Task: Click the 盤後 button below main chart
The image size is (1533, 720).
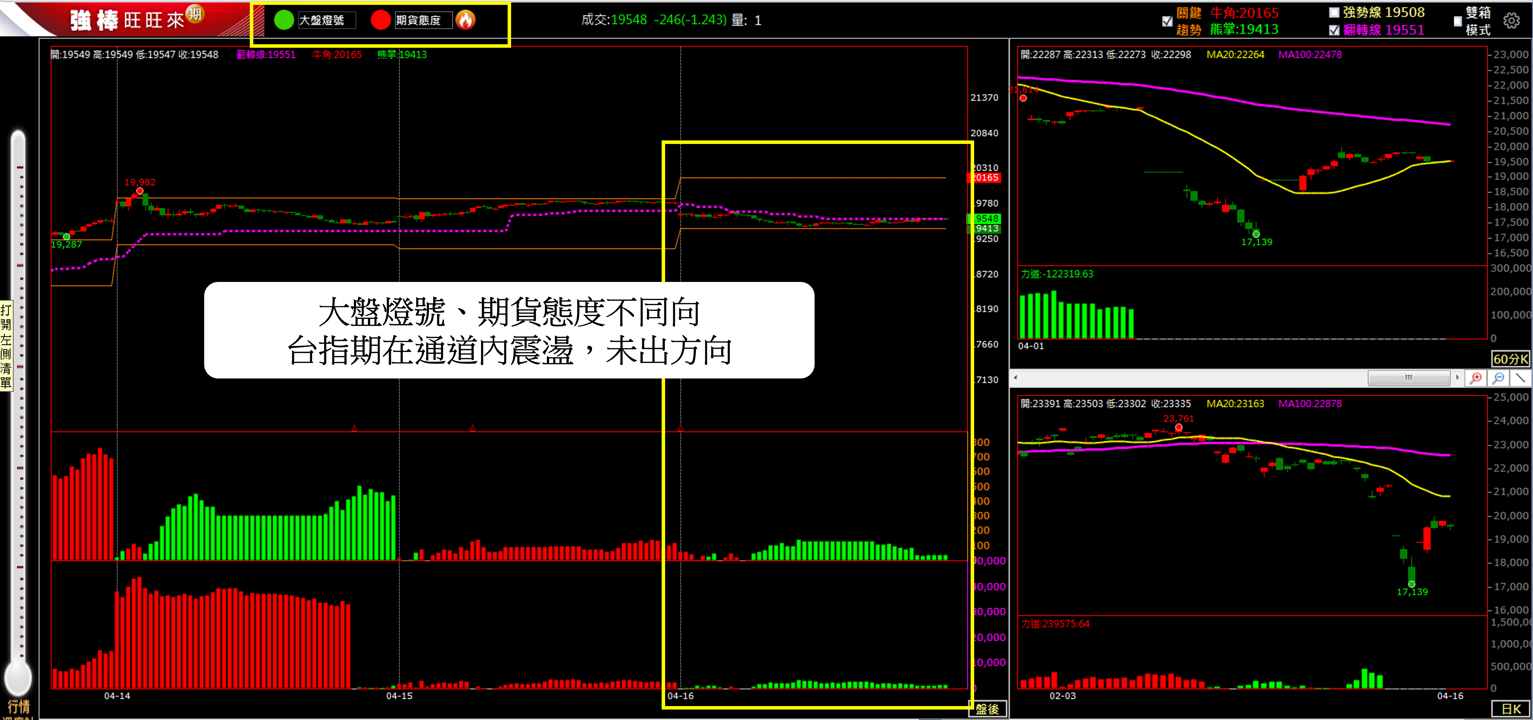Action: click(x=987, y=709)
